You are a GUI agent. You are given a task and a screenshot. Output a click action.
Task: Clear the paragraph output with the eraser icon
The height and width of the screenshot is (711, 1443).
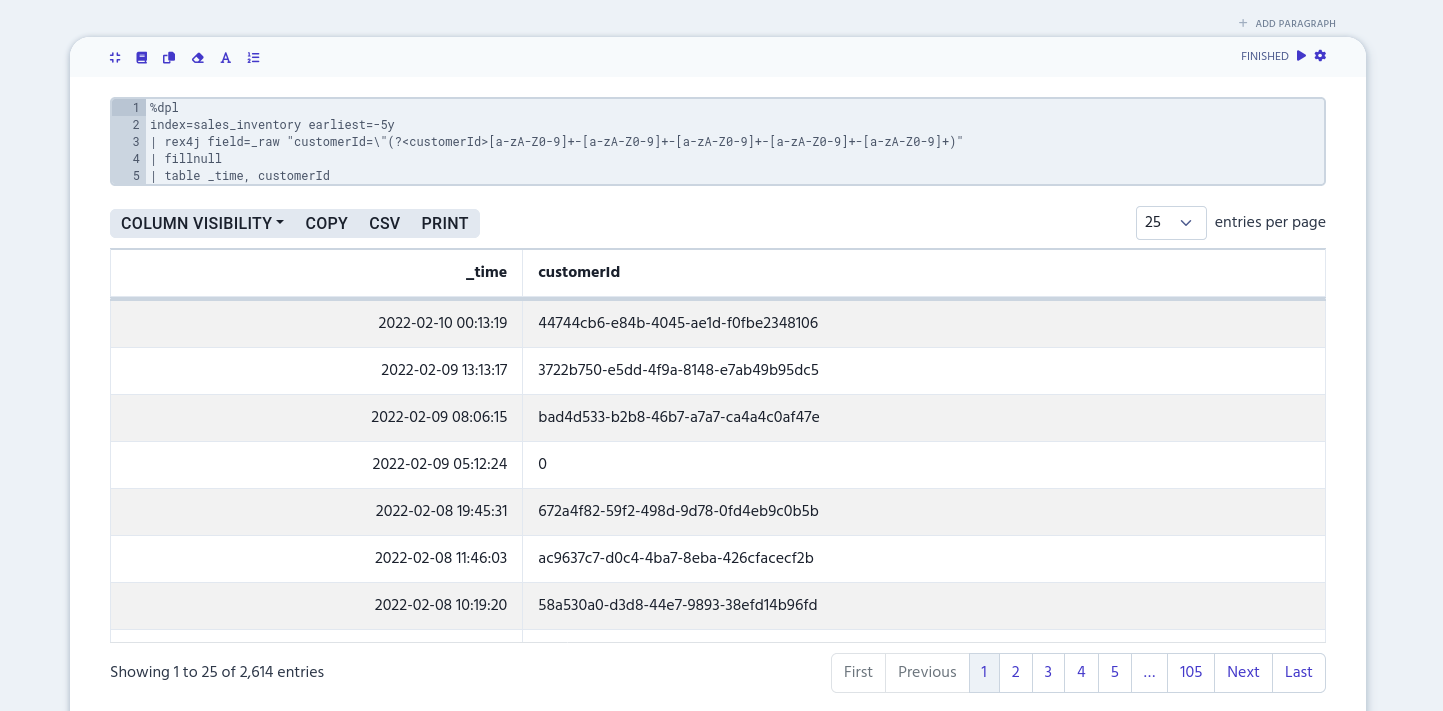click(197, 57)
